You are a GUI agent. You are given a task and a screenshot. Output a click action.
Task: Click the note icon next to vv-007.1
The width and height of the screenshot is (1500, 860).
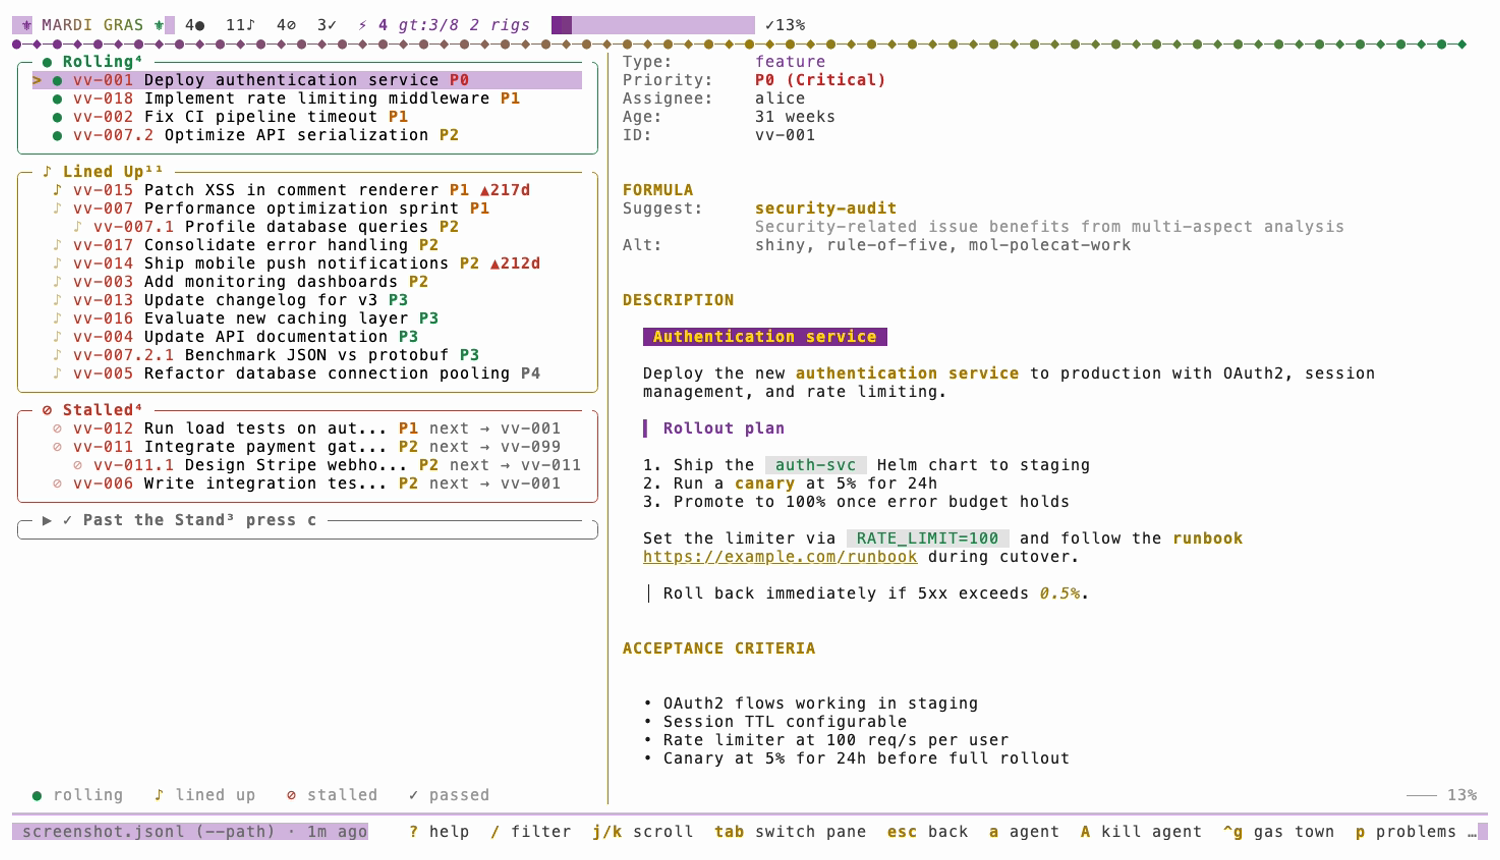77,227
